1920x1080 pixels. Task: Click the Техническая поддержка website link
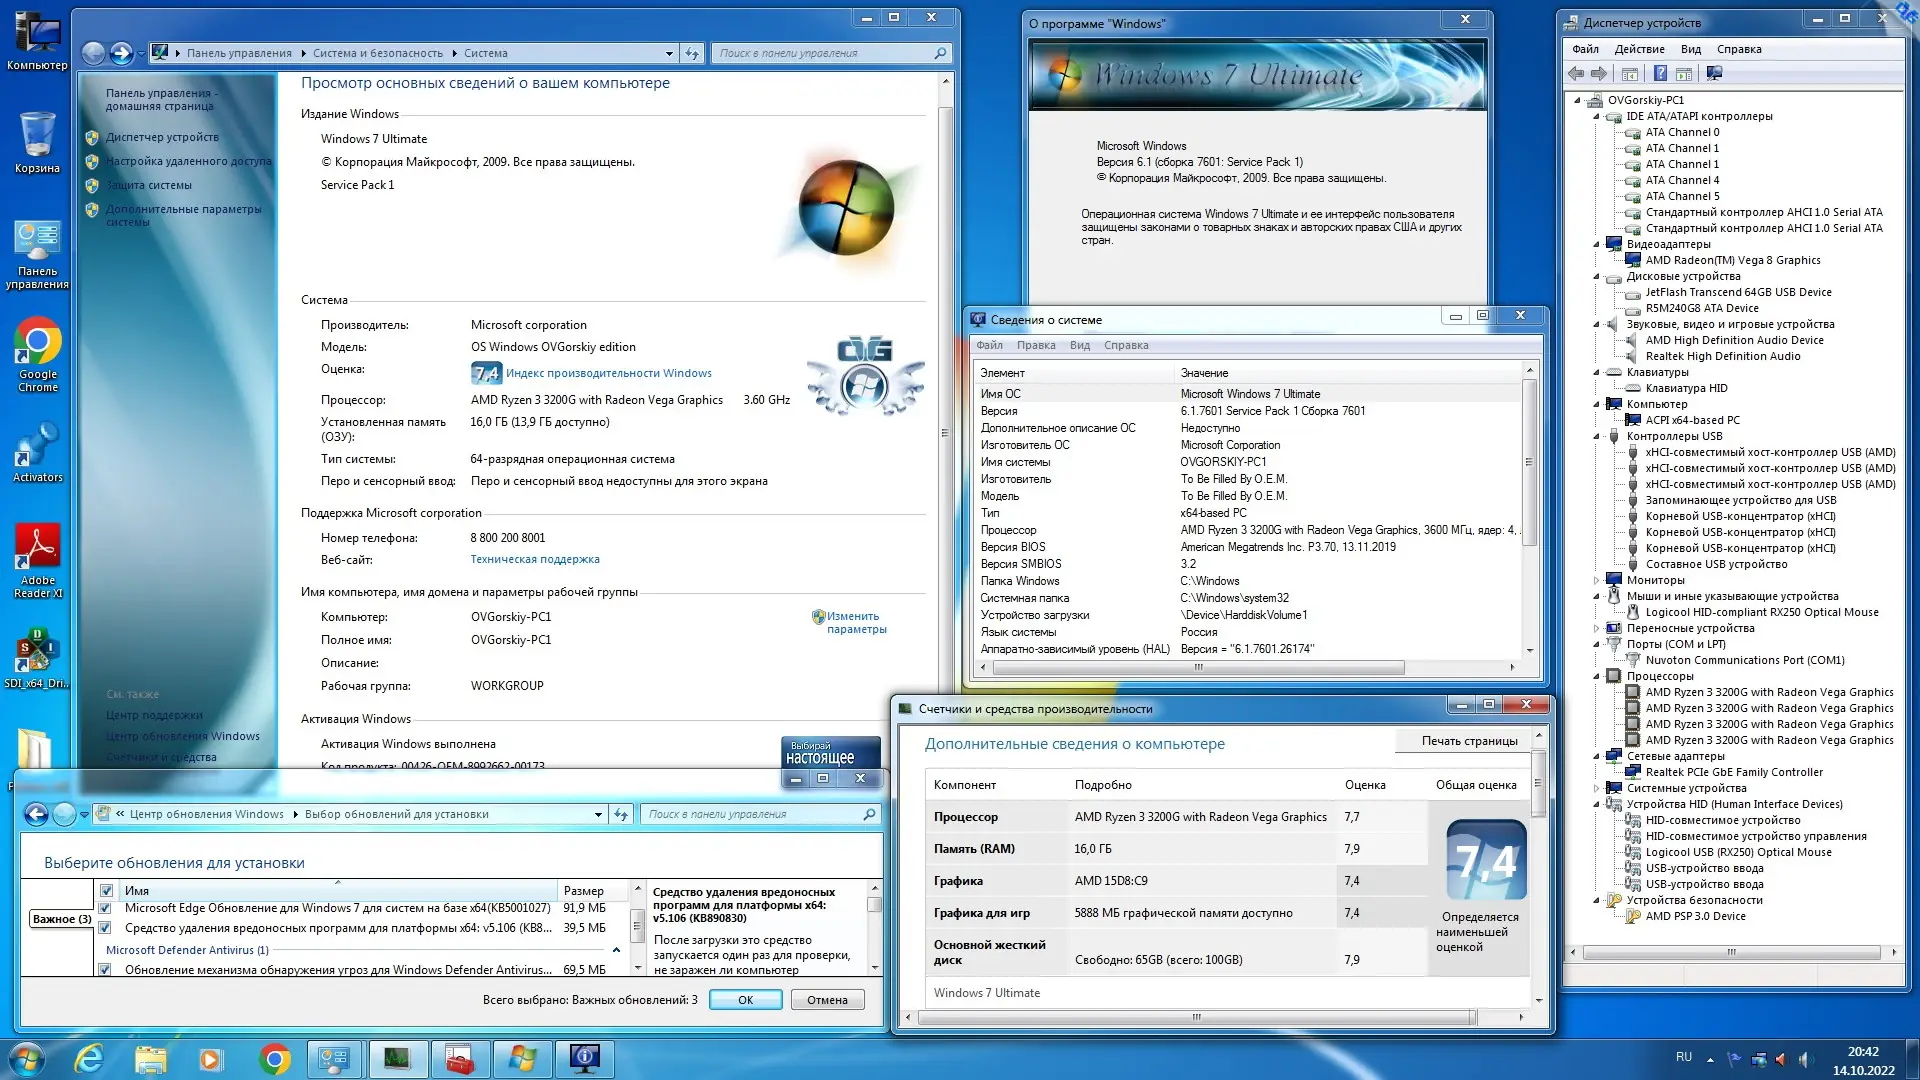click(535, 560)
